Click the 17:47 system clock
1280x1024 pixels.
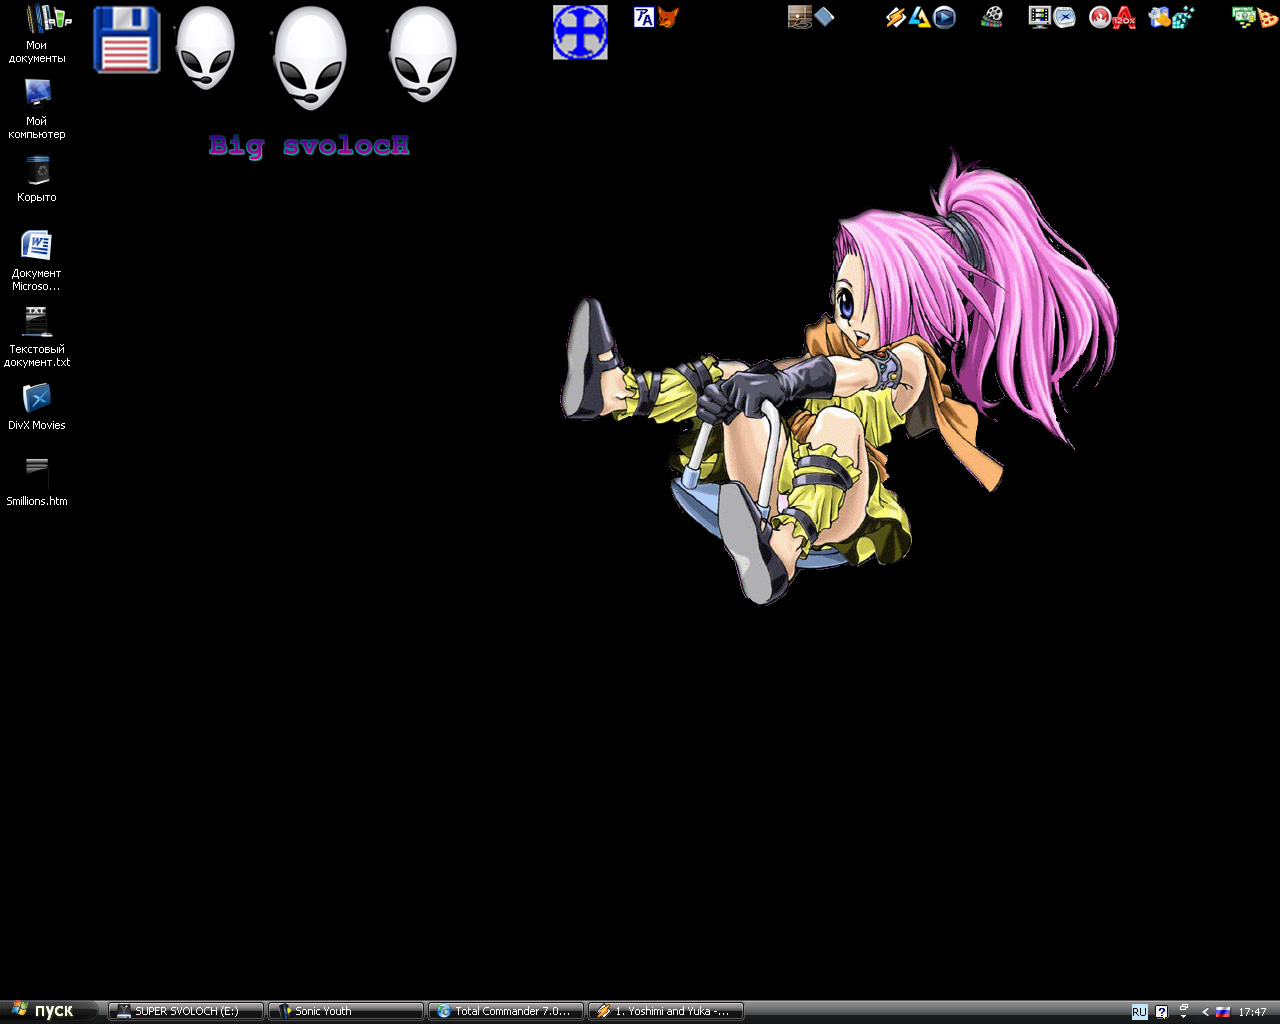[x=1252, y=1012]
